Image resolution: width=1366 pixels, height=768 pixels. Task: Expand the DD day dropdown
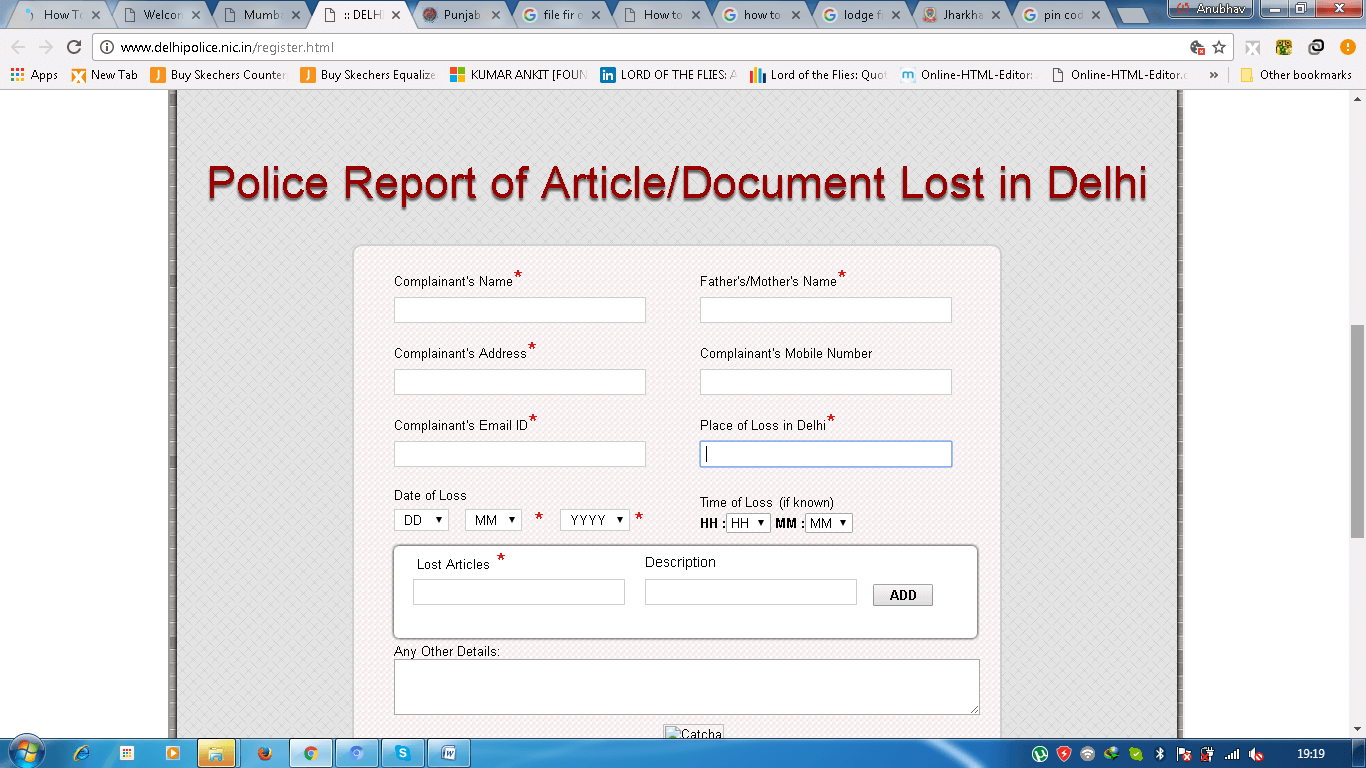[420, 520]
